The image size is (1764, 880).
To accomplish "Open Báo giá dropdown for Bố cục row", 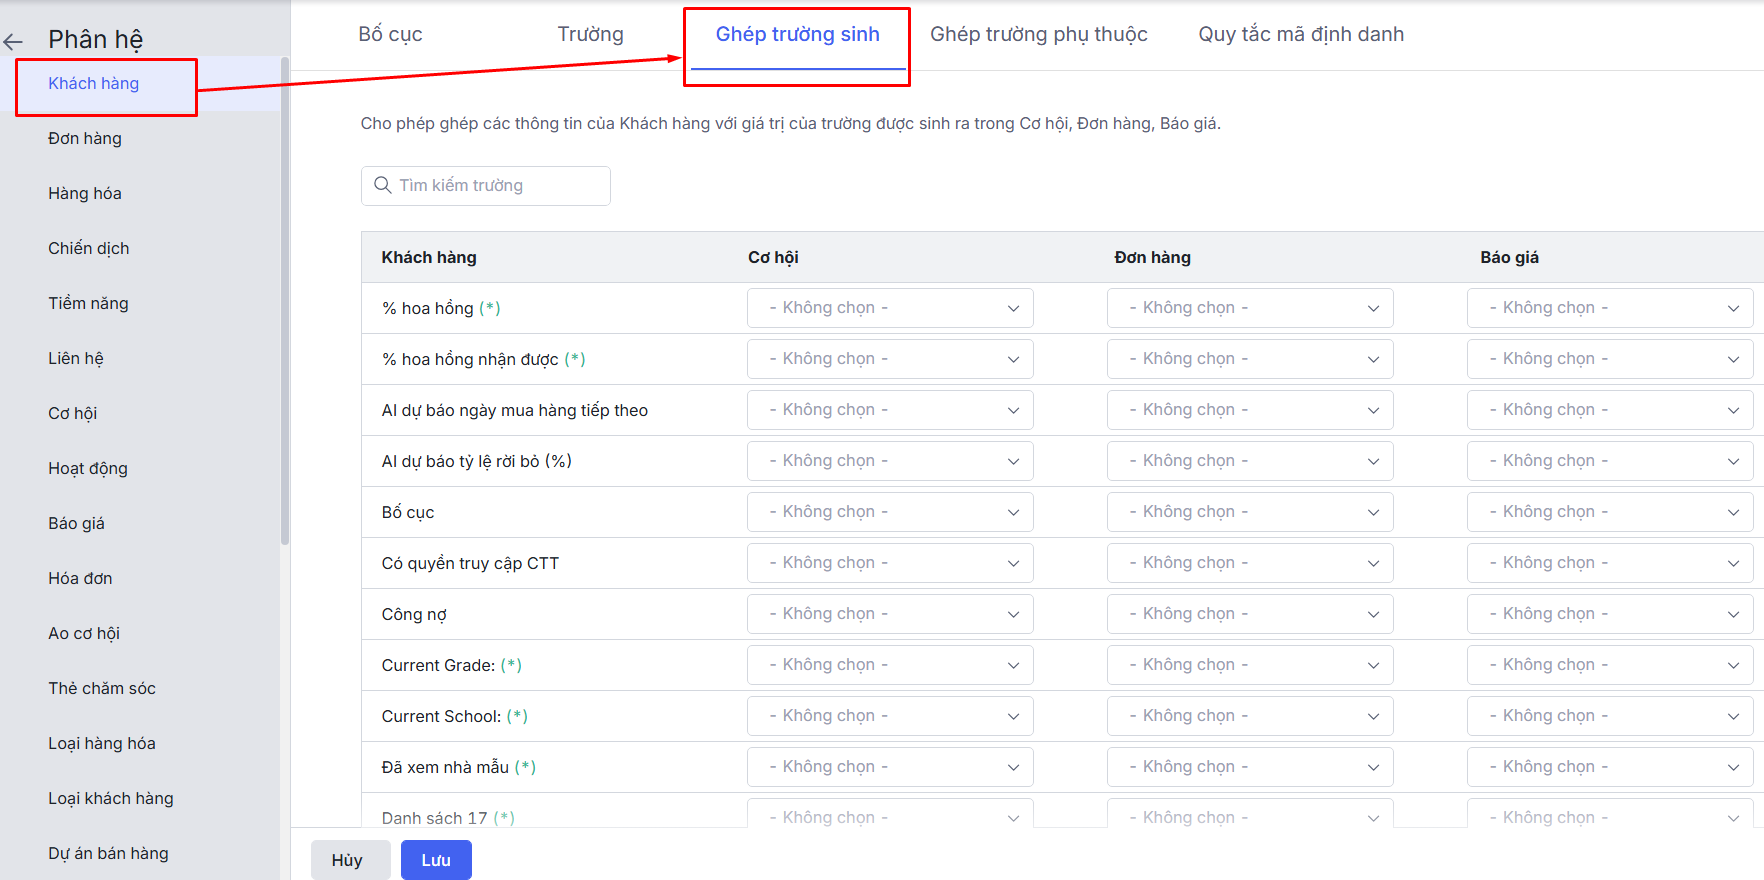I will pos(1609,512).
